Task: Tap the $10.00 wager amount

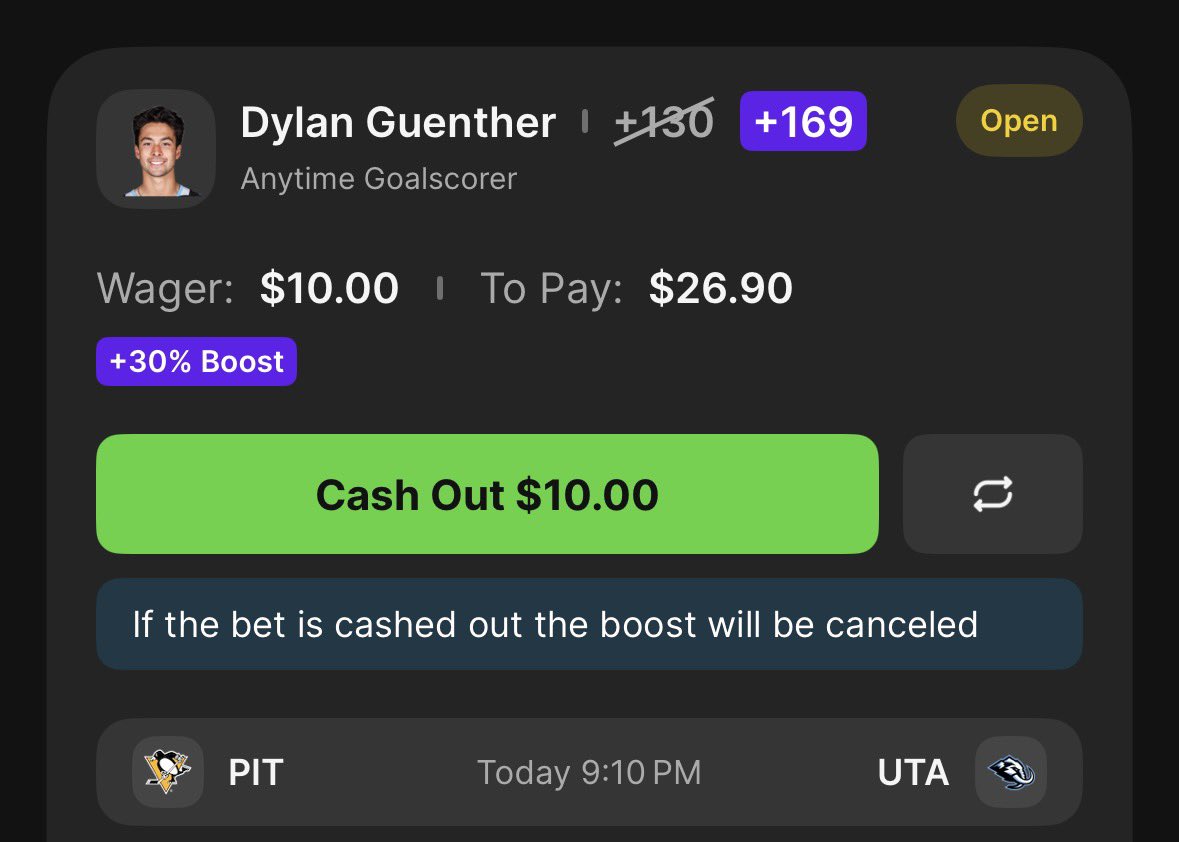Action: coord(329,288)
